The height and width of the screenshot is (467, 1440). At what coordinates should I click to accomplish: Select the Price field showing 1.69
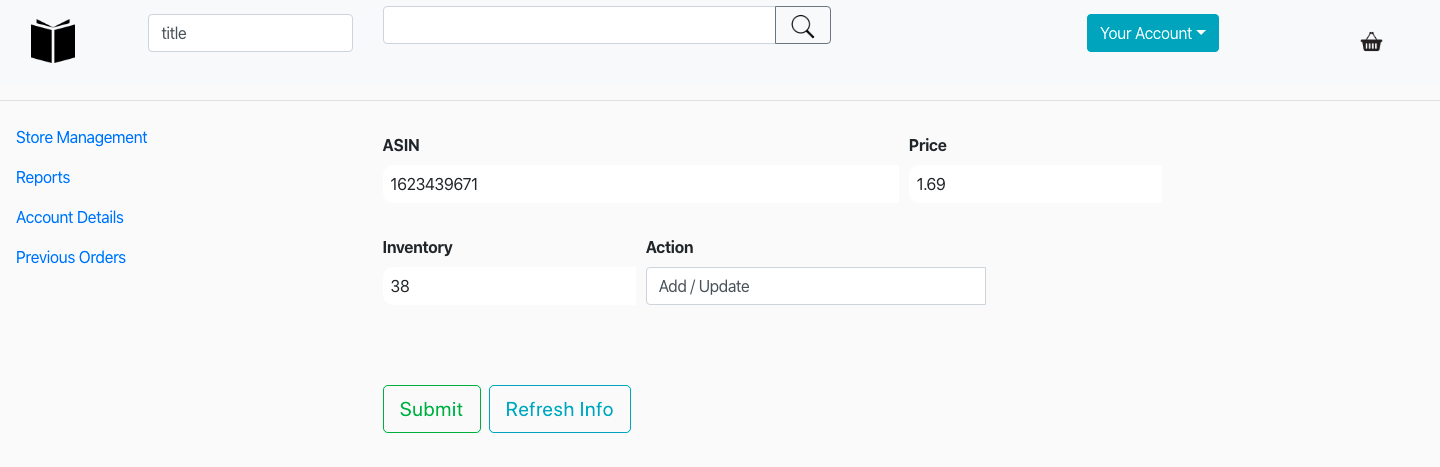click(1035, 184)
